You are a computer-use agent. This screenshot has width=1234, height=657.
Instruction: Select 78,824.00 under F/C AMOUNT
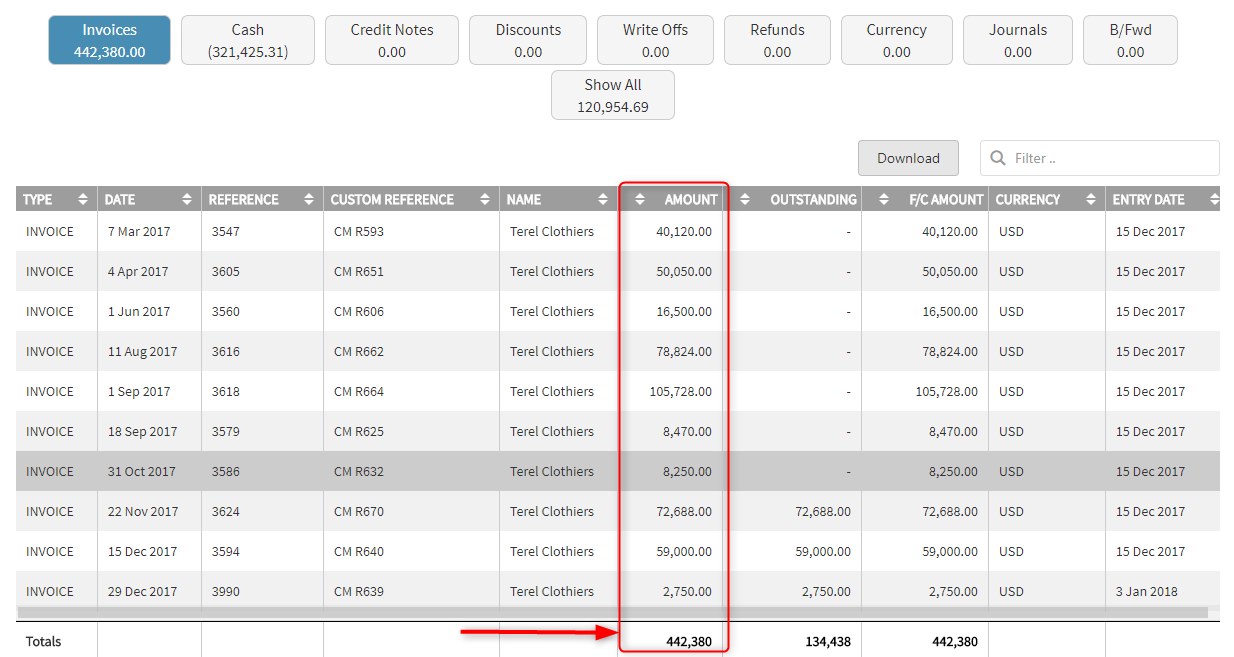(x=950, y=351)
